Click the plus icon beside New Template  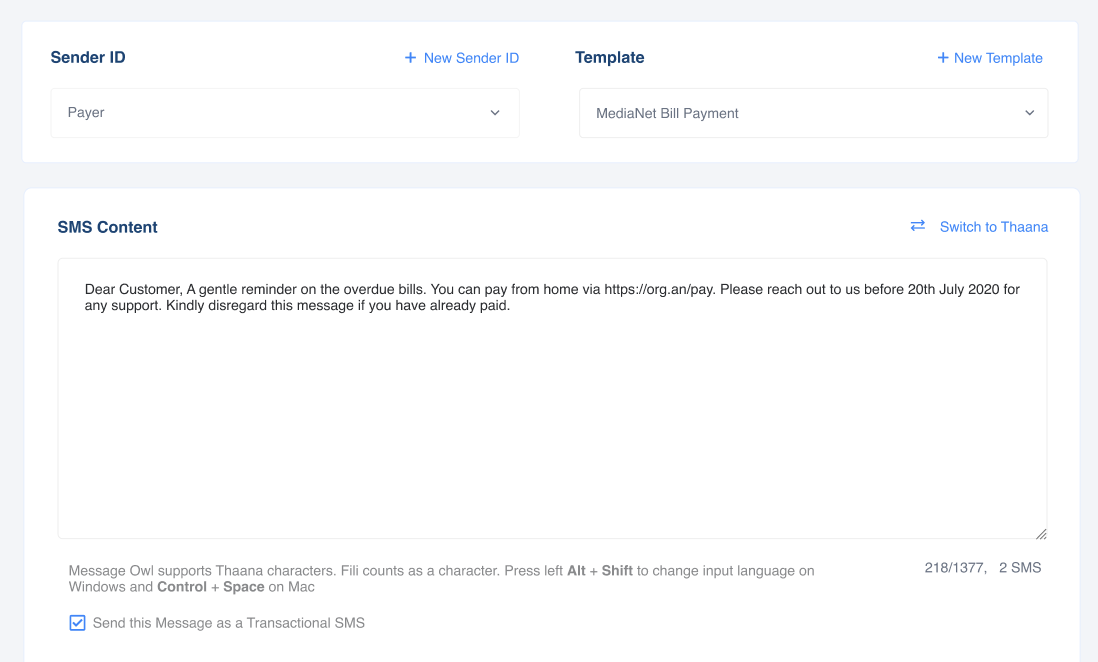pos(942,58)
